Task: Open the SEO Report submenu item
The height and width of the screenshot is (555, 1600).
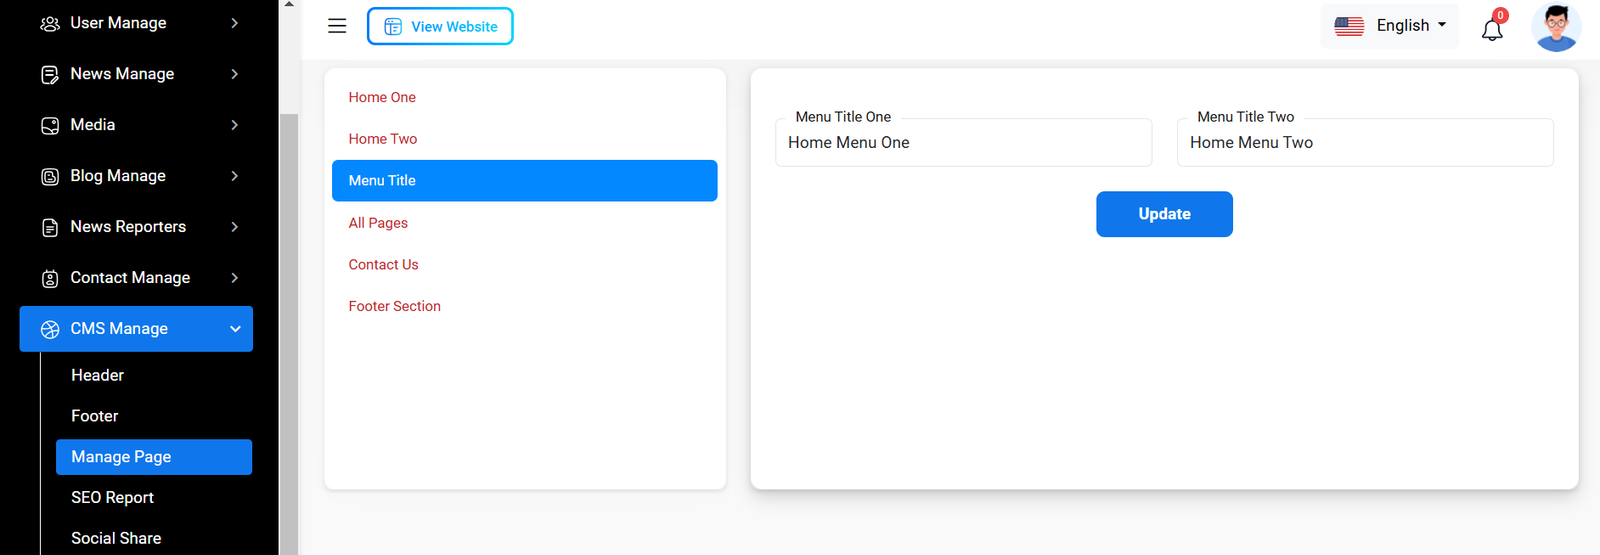Action: point(112,497)
